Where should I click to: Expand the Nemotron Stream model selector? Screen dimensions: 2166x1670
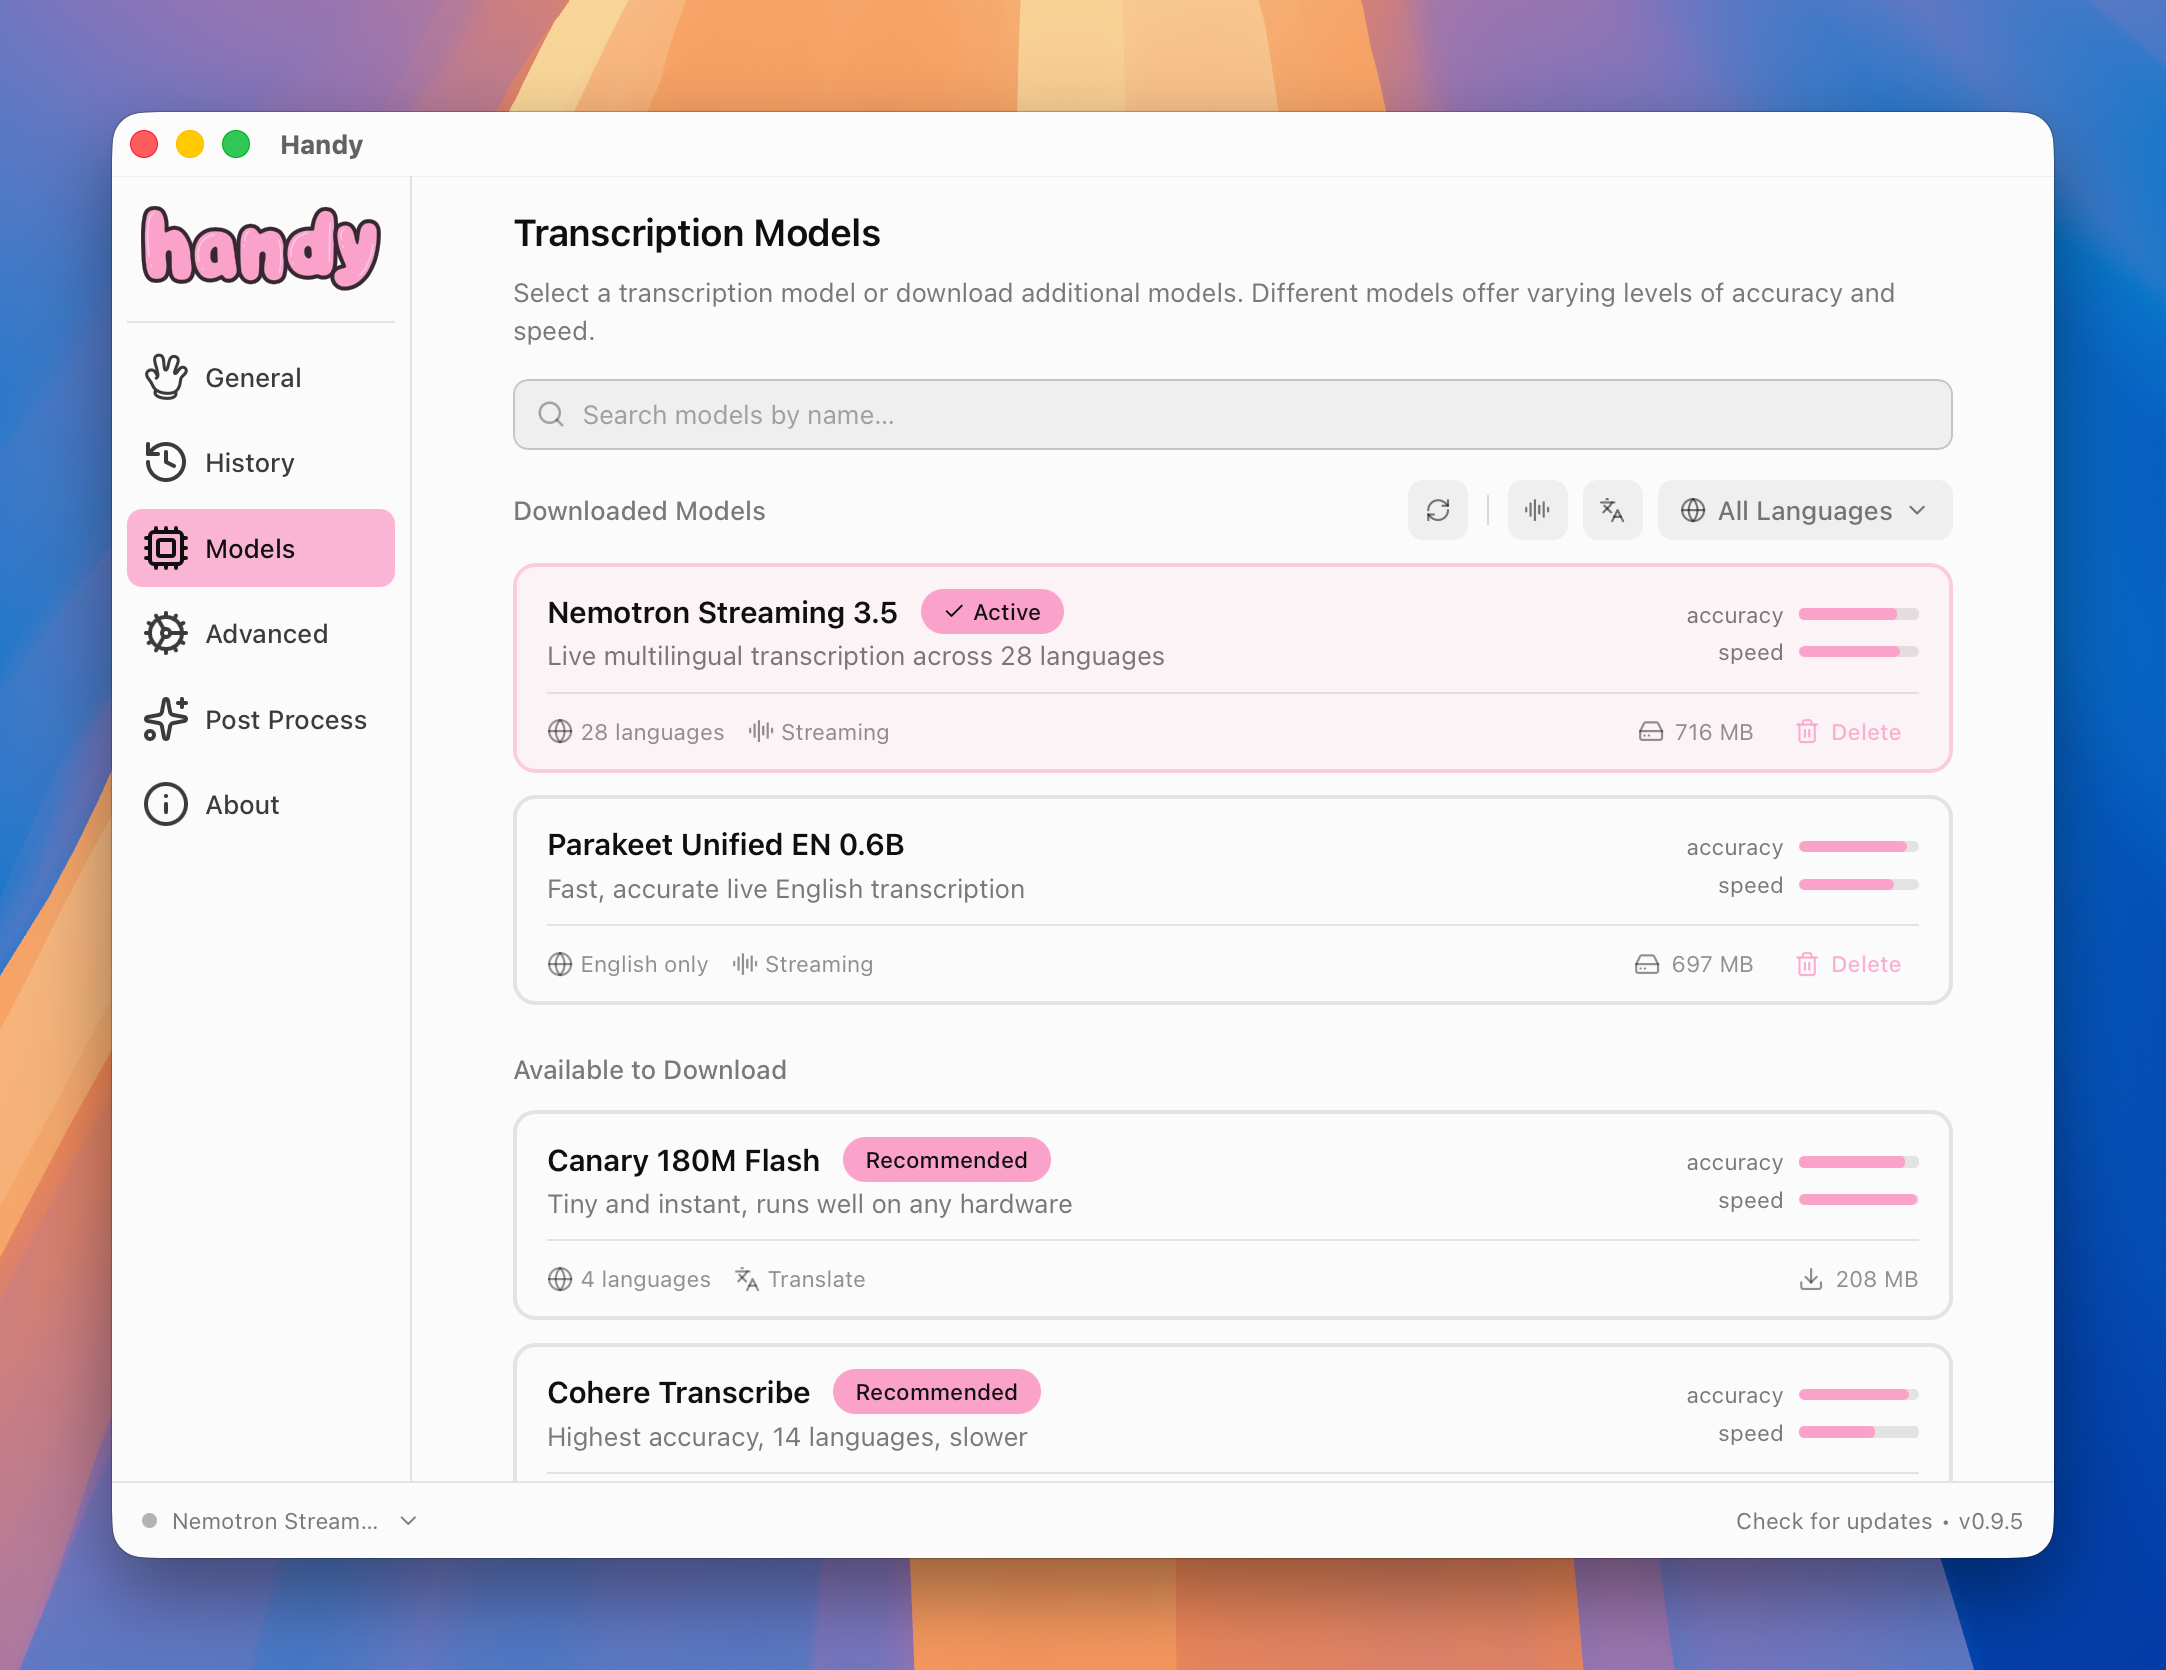[x=280, y=1521]
